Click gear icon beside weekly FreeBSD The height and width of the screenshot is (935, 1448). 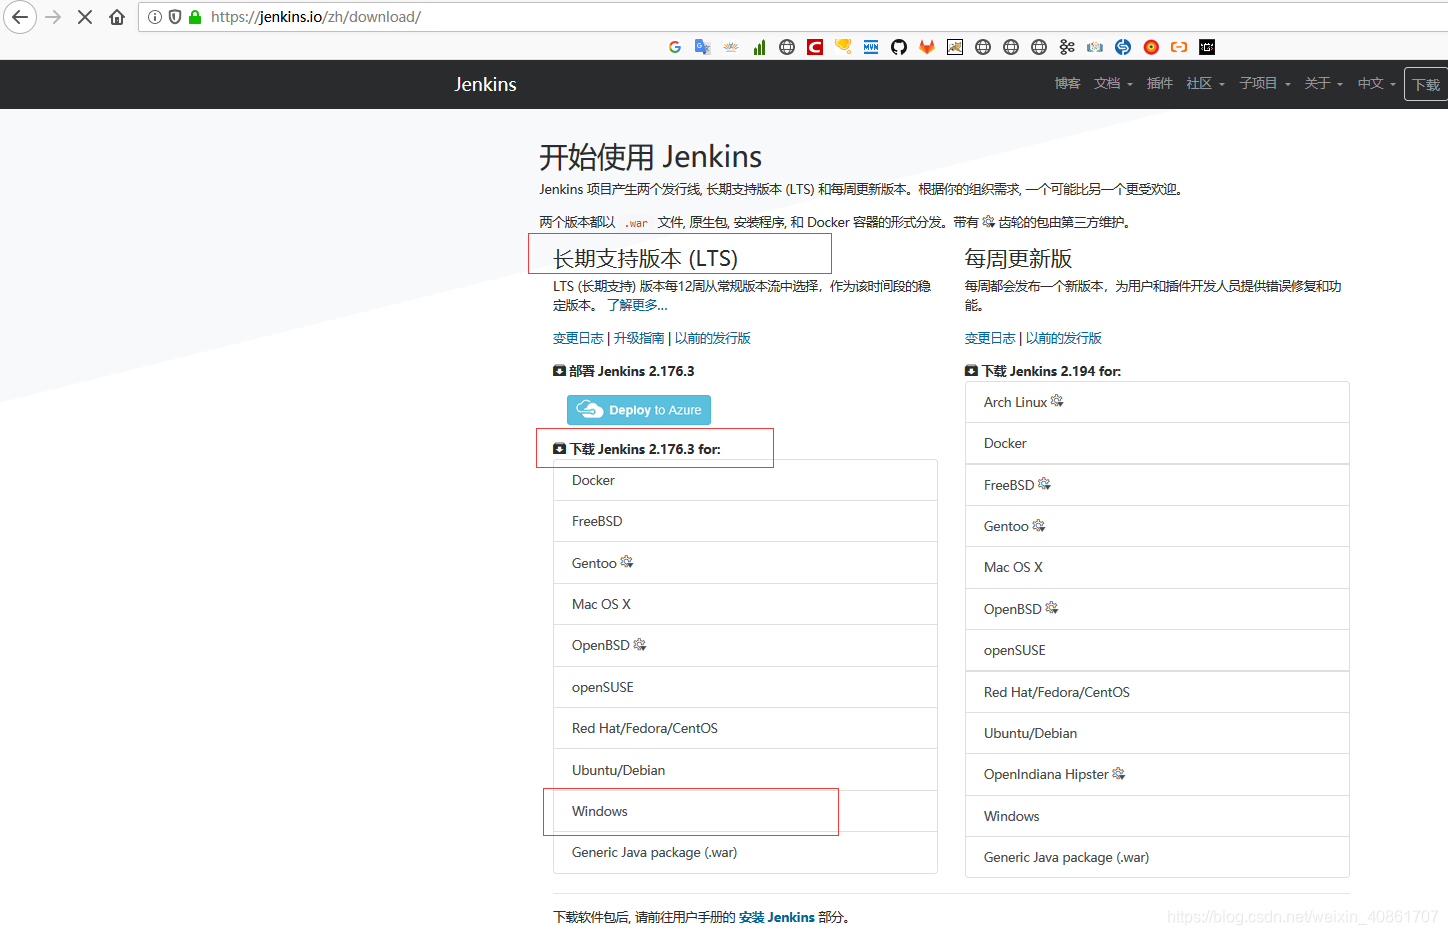[1045, 484]
